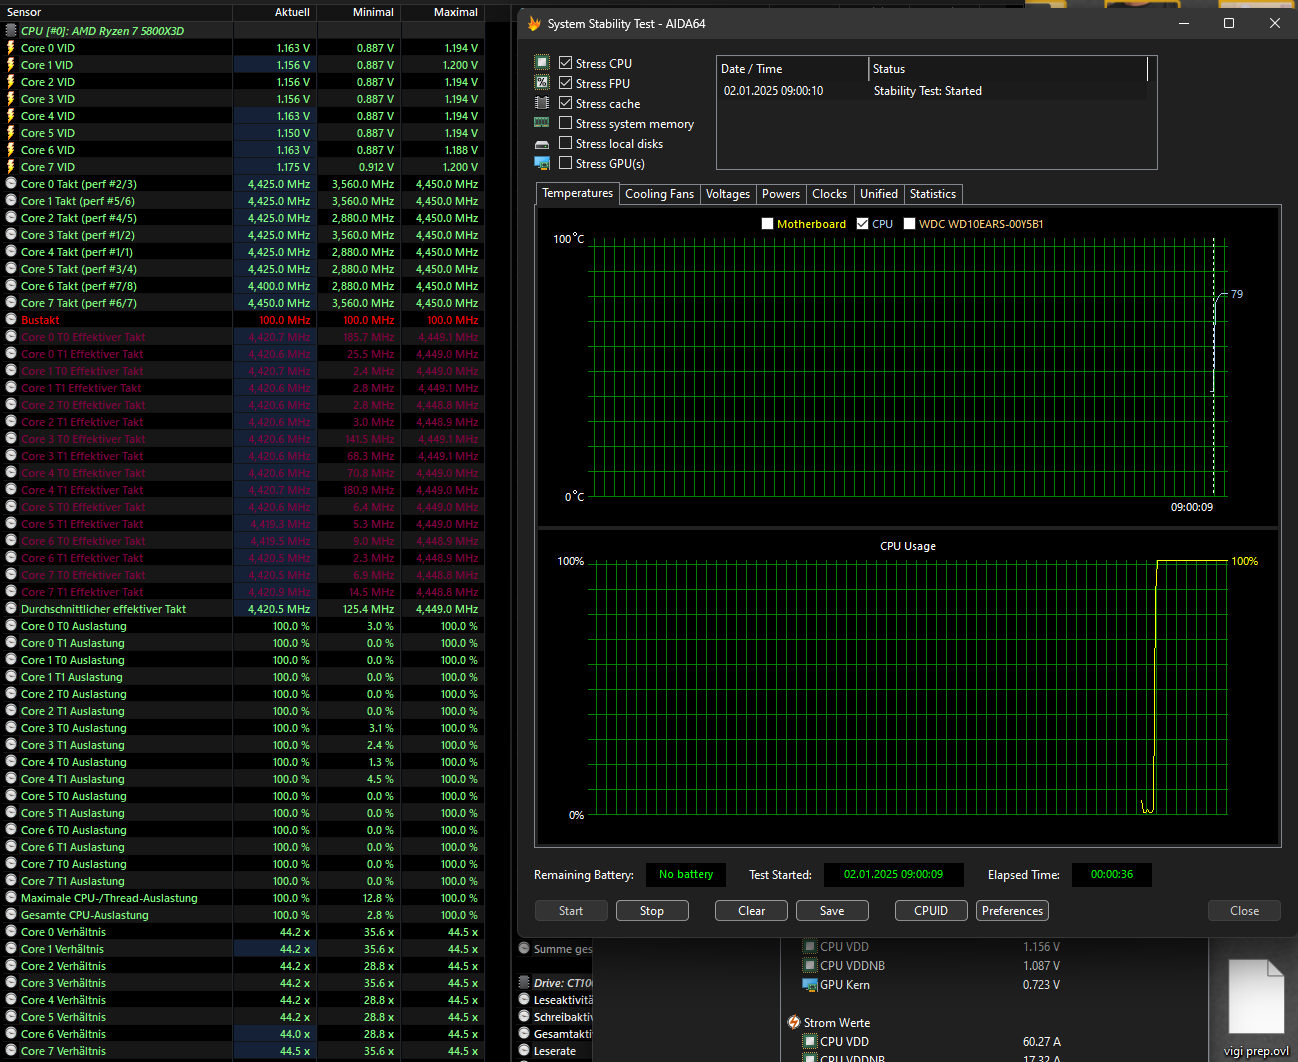This screenshot has width=1298, height=1062.
Task: Open the Voltages tab
Action: [x=728, y=194]
